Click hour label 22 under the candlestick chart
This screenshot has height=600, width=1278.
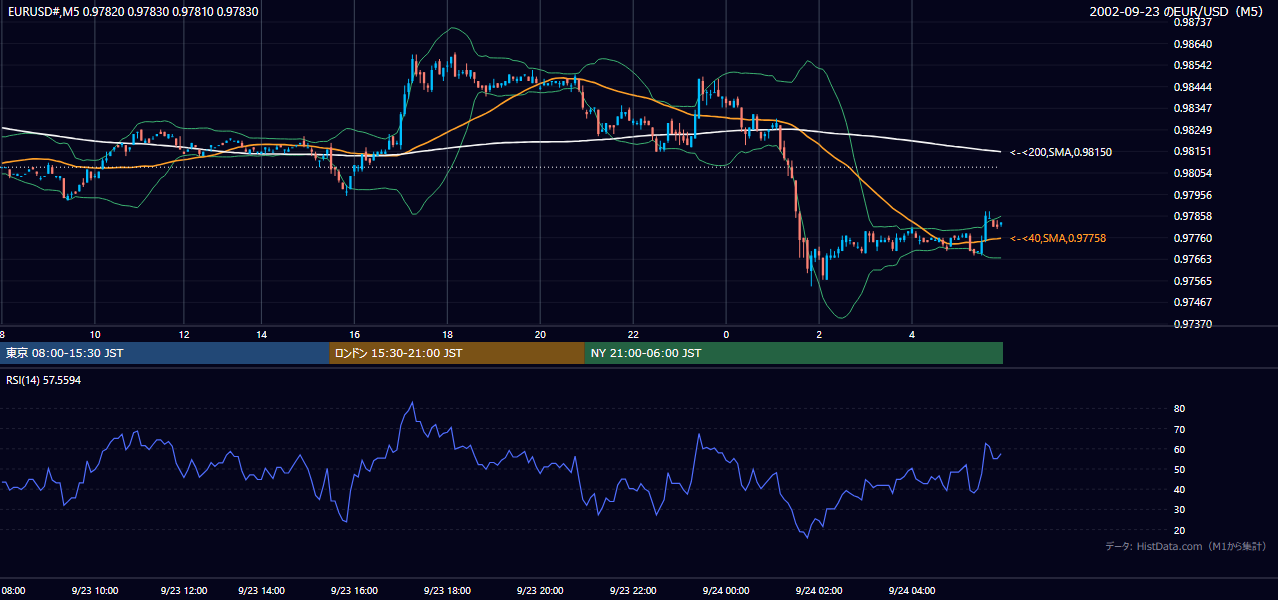coord(633,334)
